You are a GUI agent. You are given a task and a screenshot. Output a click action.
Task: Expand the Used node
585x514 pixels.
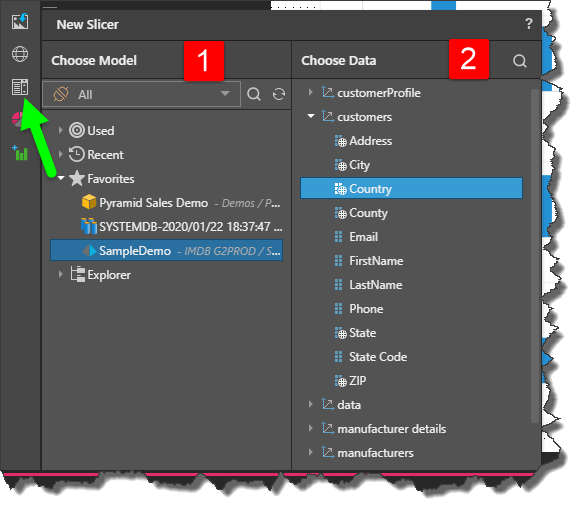coord(60,130)
